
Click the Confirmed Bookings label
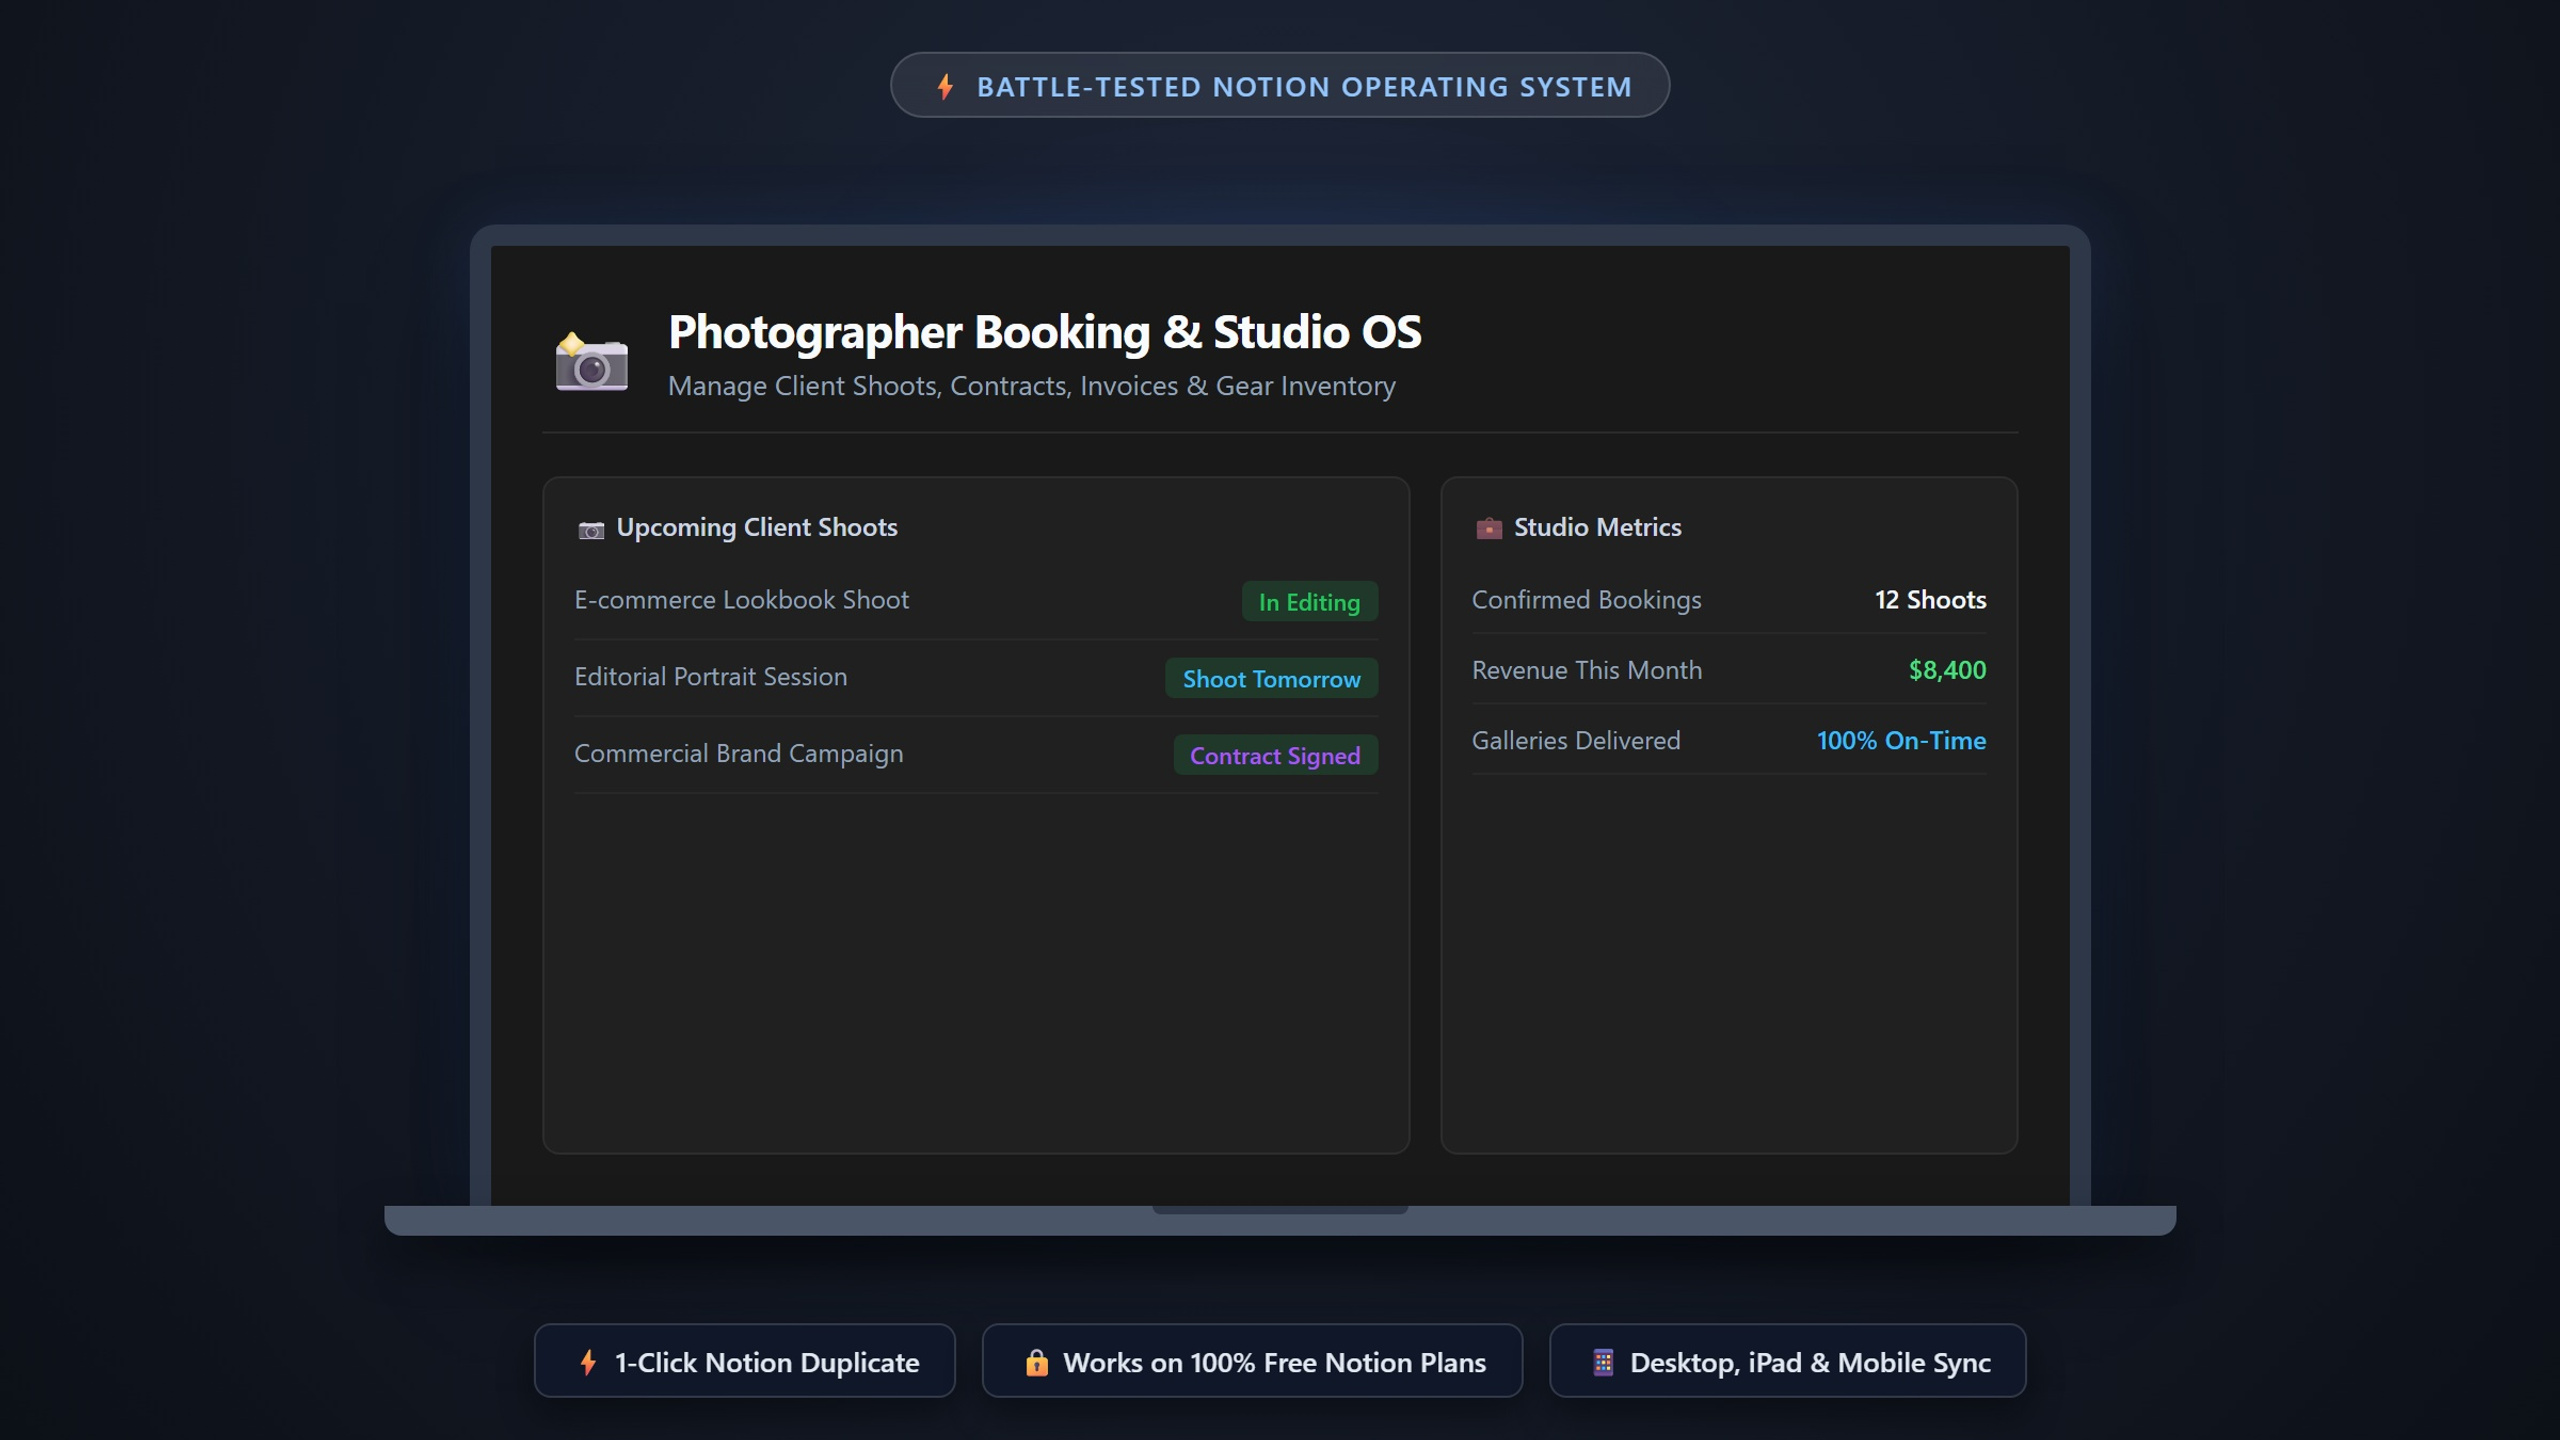pos(1586,600)
